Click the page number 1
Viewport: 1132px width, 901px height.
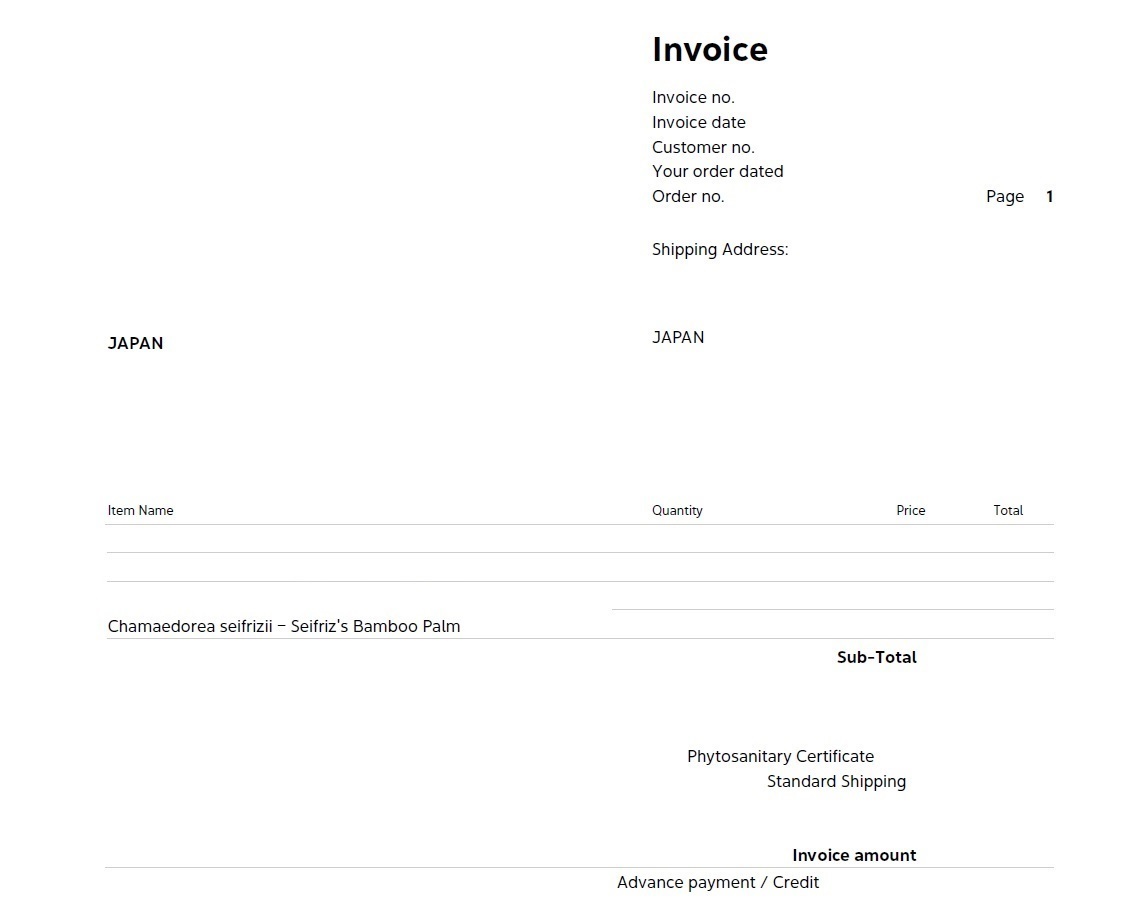(x=1050, y=196)
